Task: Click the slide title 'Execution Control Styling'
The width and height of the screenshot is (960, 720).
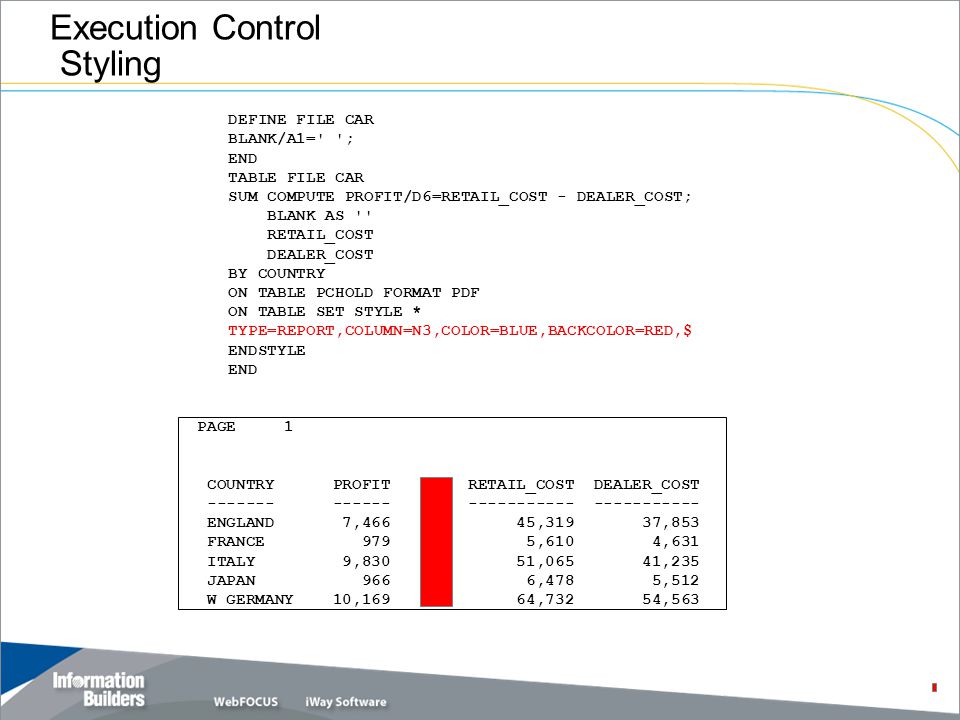Action: [x=185, y=45]
